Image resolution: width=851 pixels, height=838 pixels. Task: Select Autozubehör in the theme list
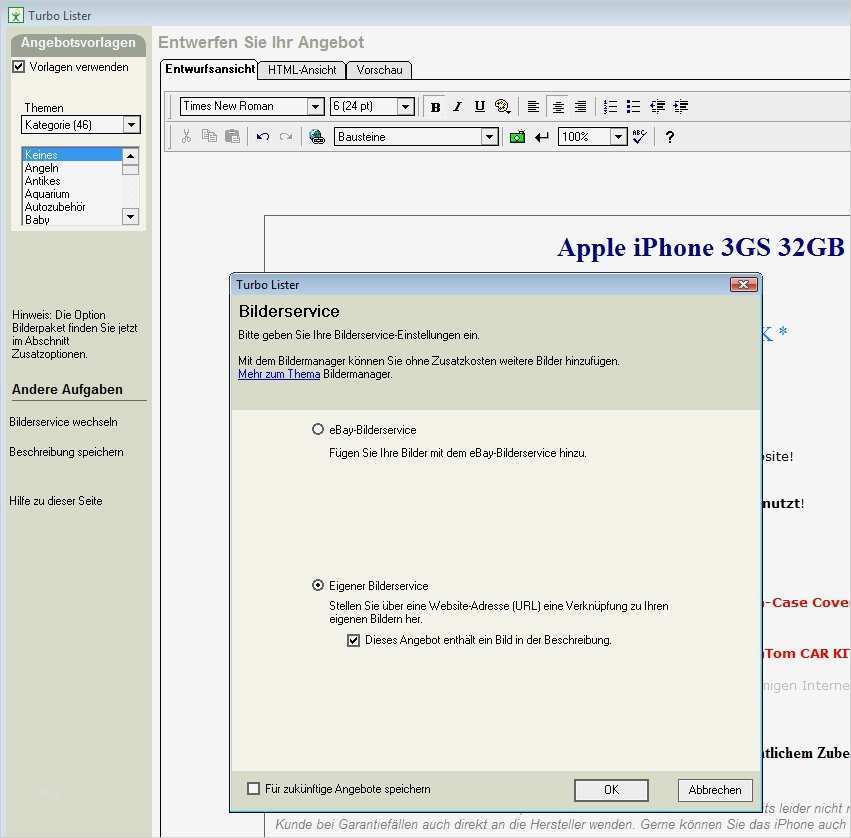(72, 207)
